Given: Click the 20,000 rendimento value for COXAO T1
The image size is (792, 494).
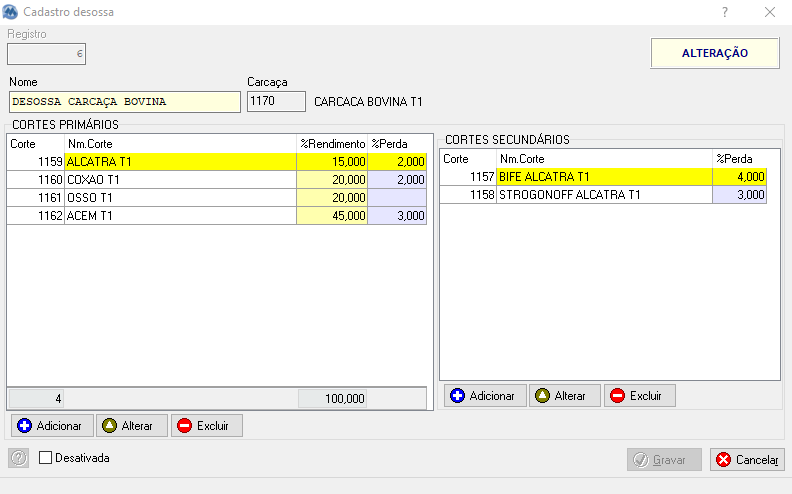Looking at the screenshot, I should coord(332,180).
